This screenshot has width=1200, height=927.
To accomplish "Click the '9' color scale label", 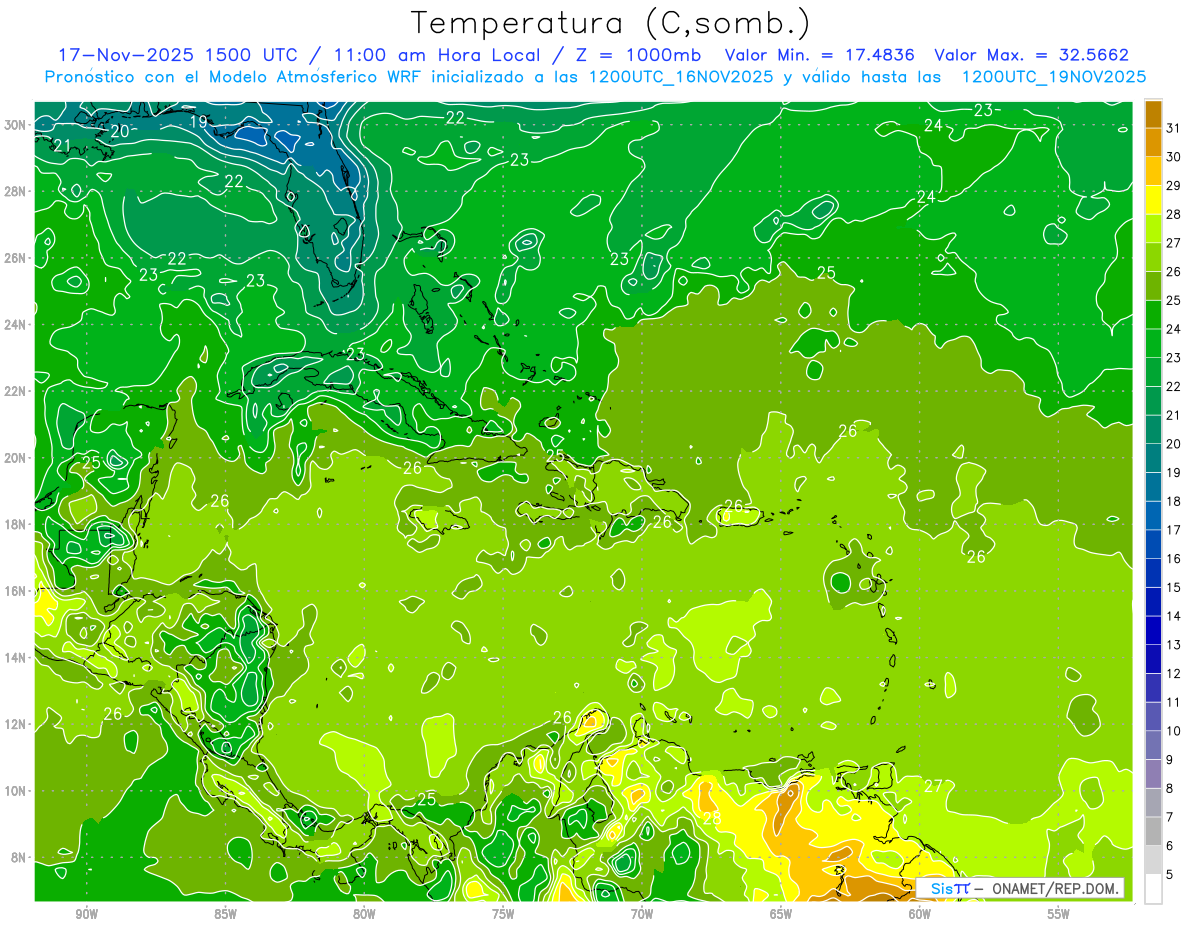I will pos(1170,760).
